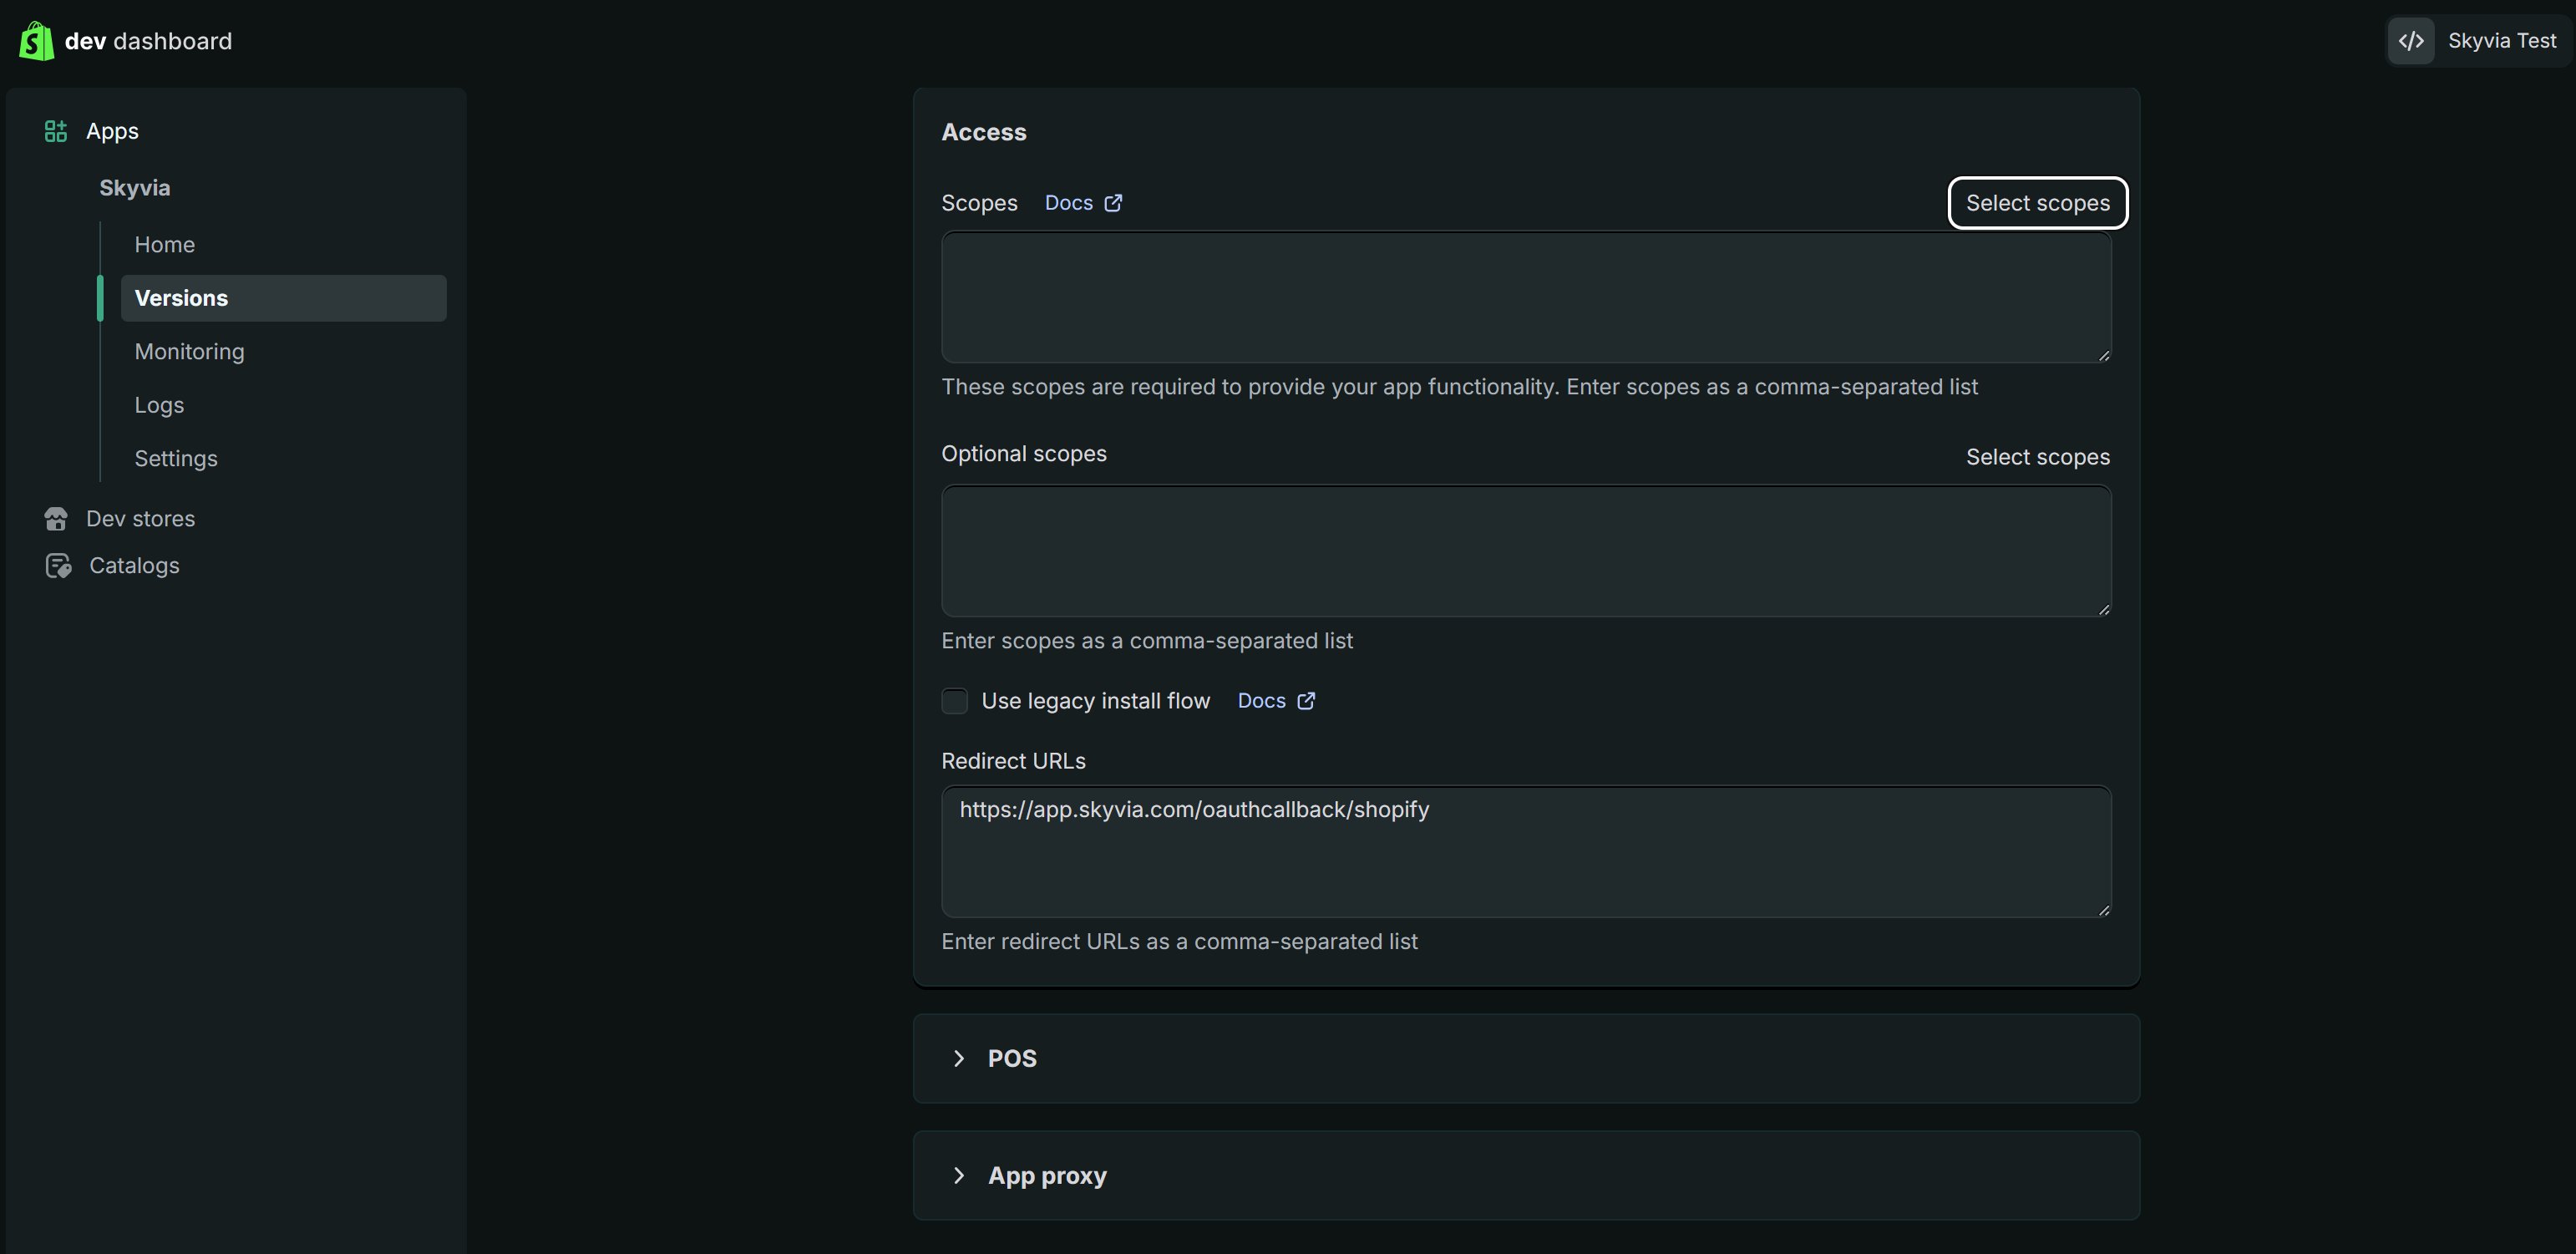
Task: Open the Logs section
Action: 158,404
